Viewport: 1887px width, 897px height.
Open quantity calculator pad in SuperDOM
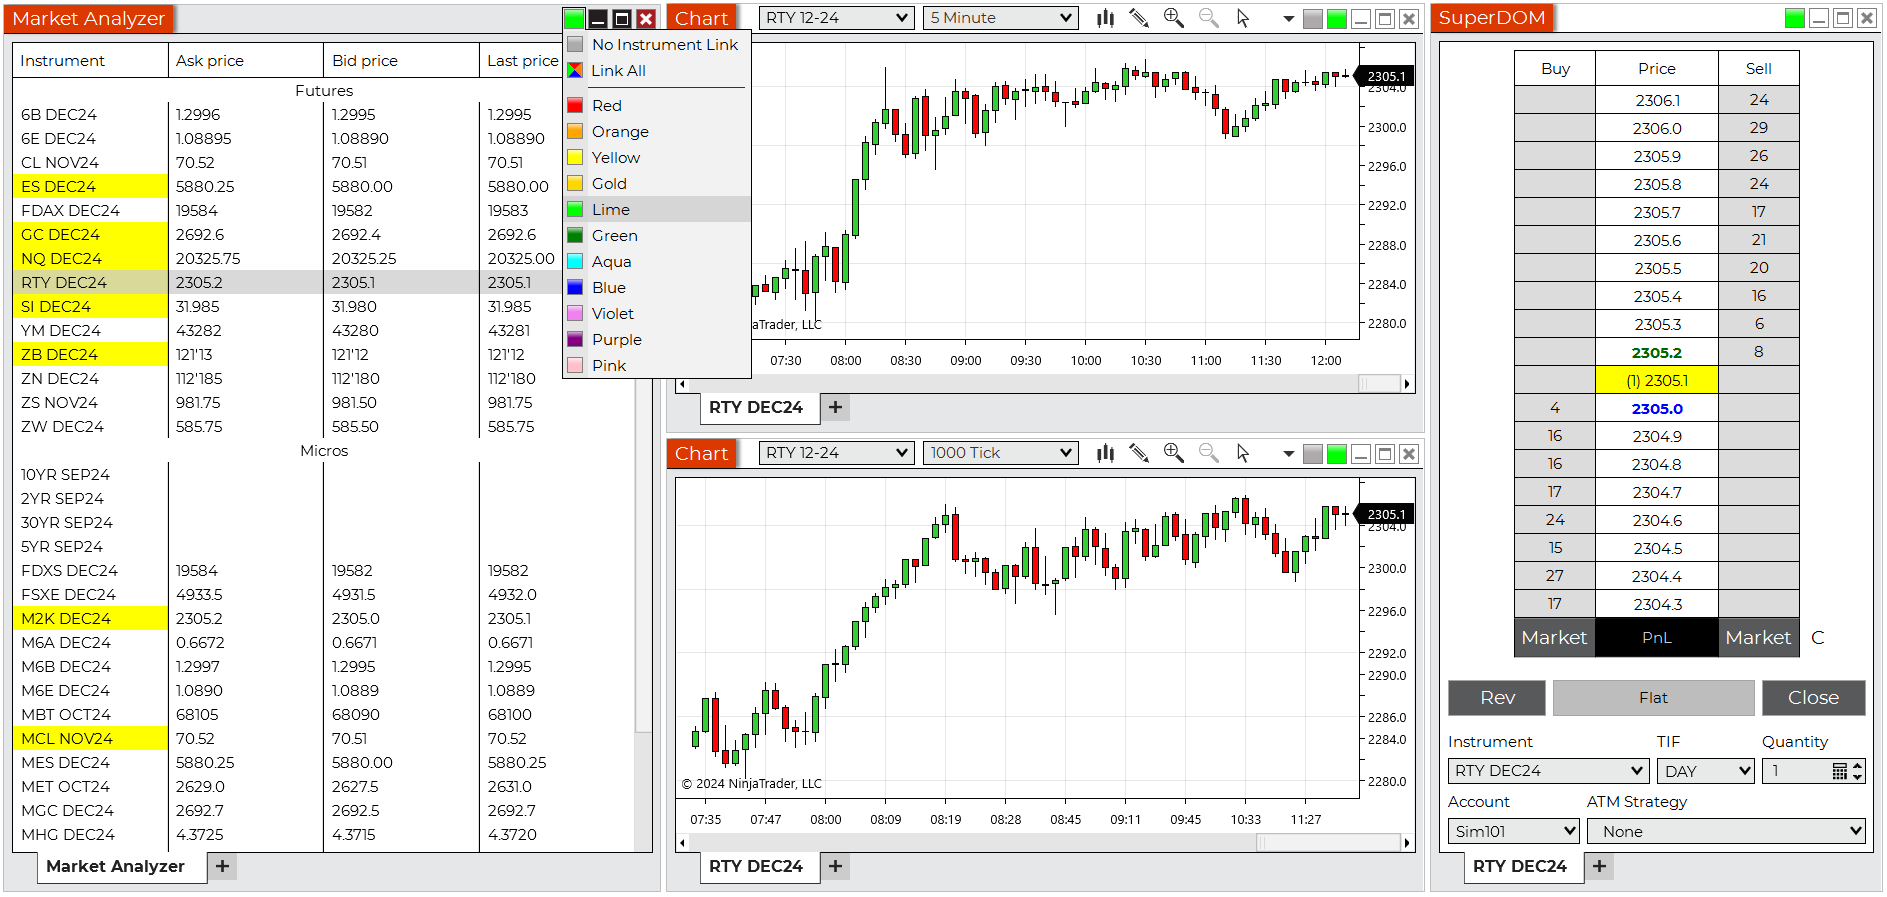1839,771
